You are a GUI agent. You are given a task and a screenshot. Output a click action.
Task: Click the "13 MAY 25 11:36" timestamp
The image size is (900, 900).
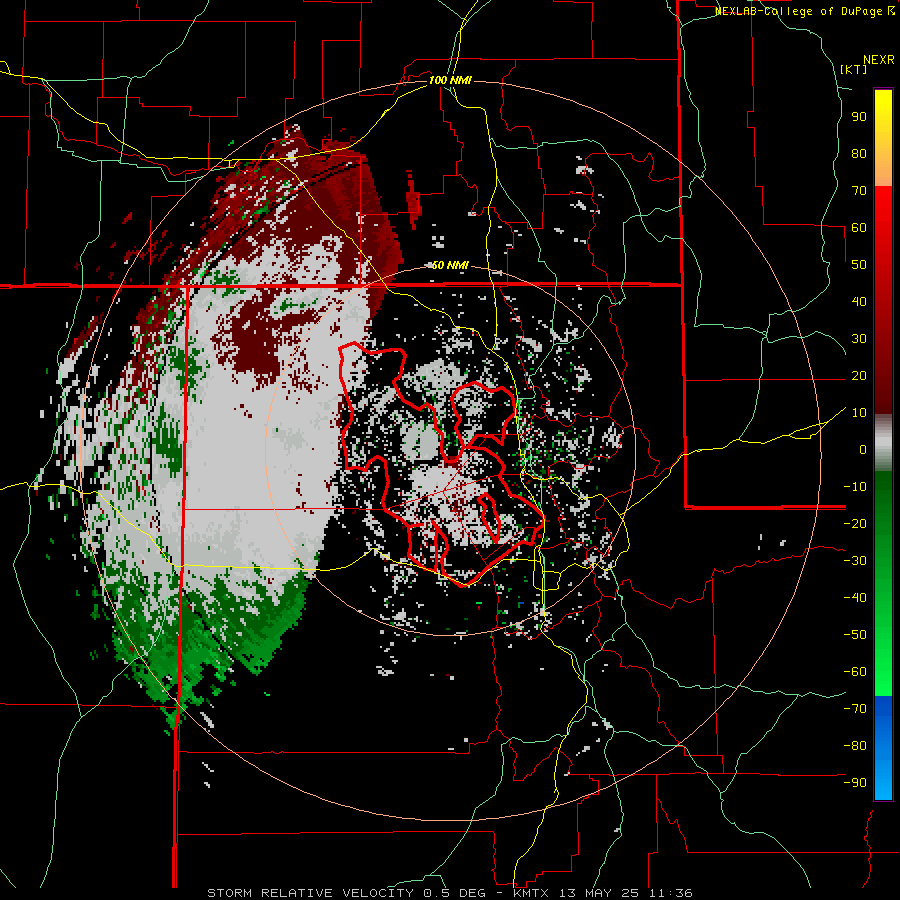(624, 893)
